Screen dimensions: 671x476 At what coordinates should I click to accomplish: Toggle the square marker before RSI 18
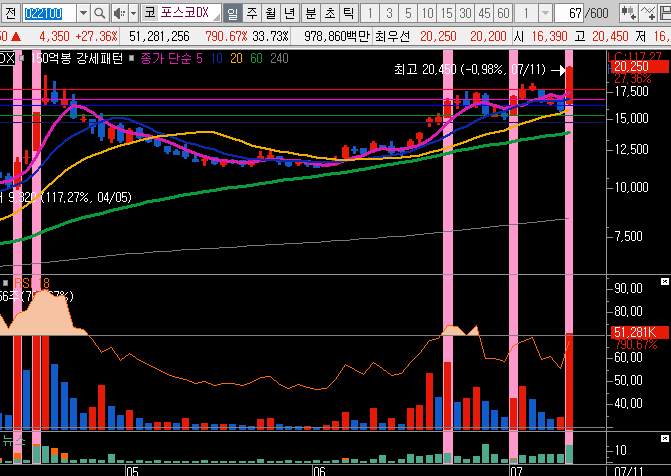[6, 283]
